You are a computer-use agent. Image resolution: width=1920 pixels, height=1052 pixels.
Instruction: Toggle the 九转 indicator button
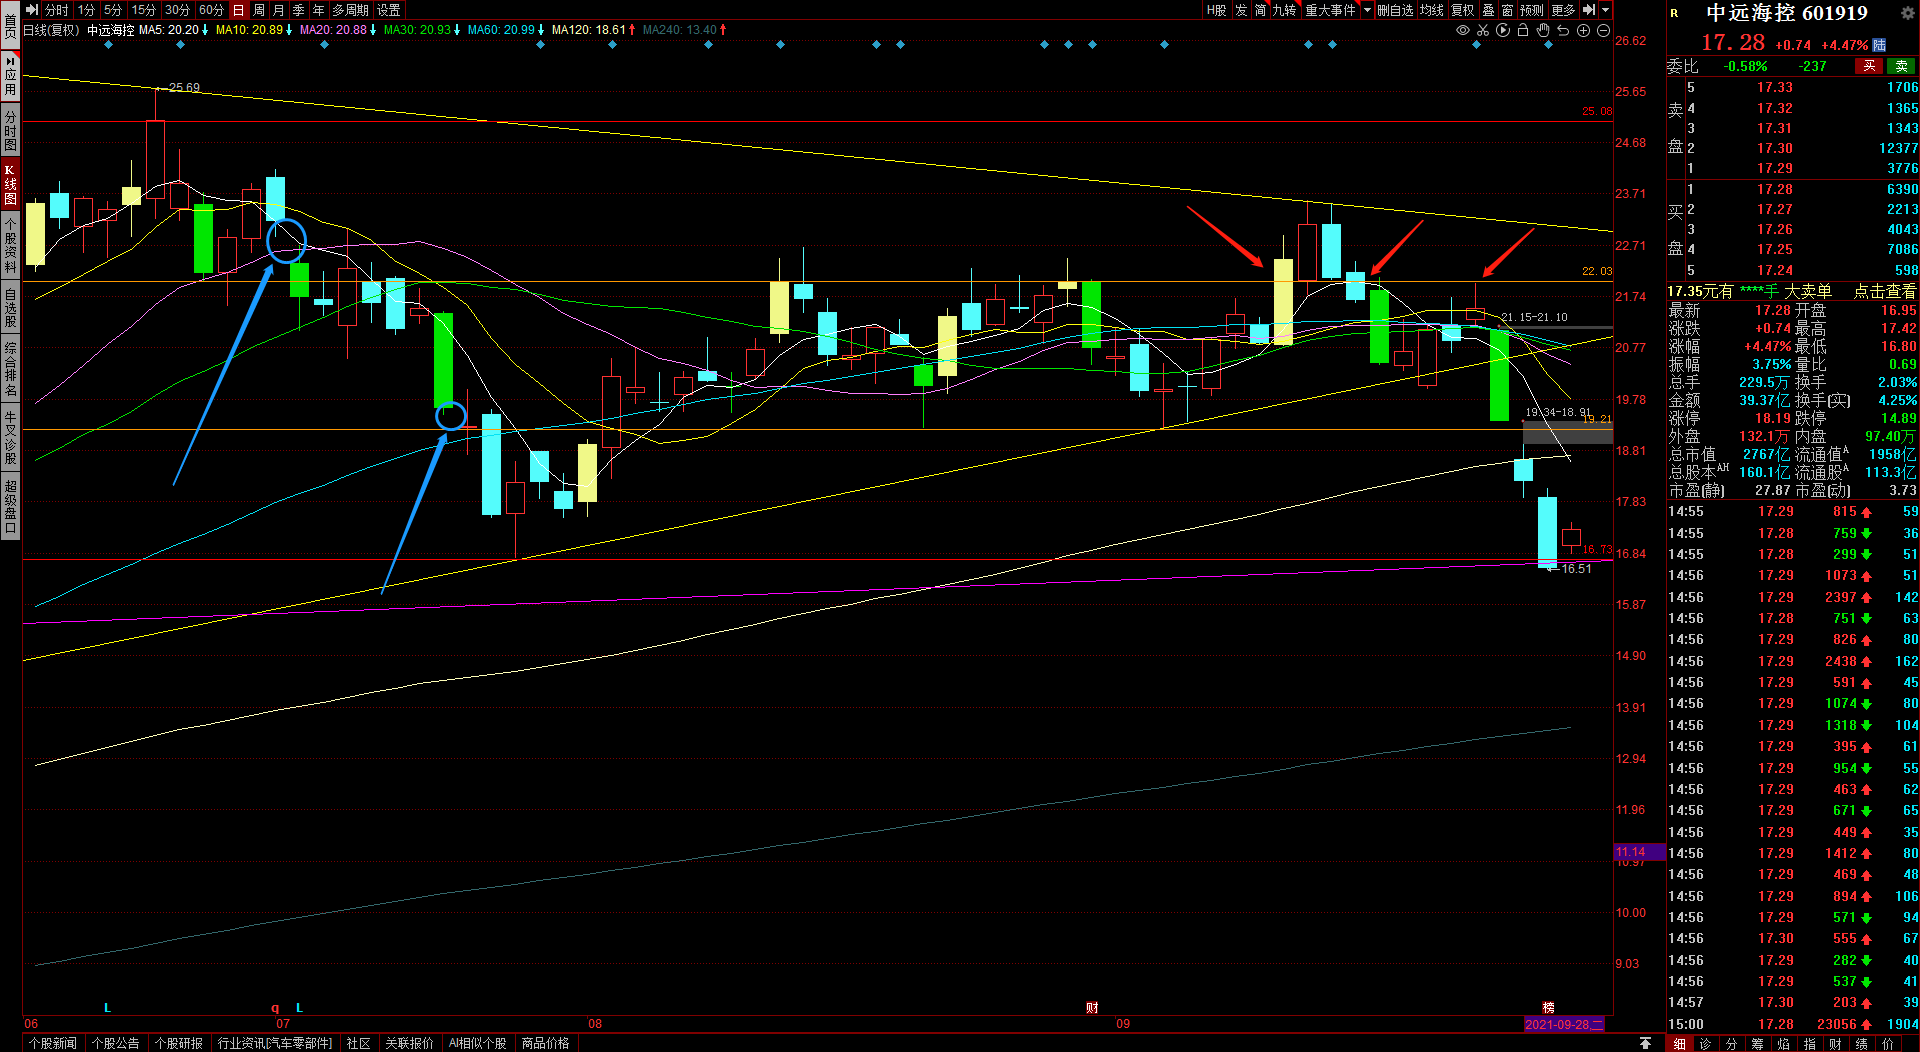click(x=1285, y=10)
